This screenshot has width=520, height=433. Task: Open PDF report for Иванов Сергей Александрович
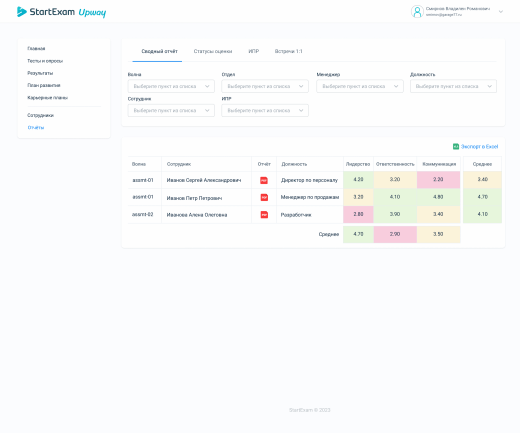click(264, 180)
